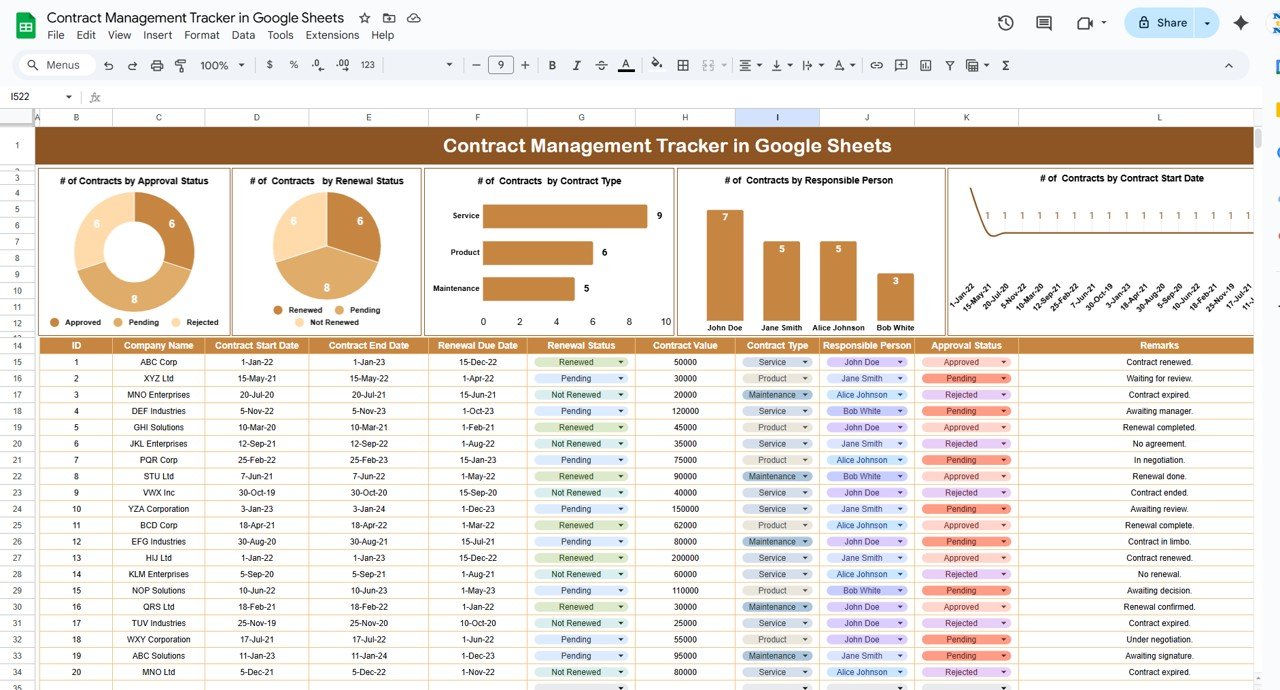Print the spreadsheet
This screenshot has width=1280, height=690.
coord(157,65)
